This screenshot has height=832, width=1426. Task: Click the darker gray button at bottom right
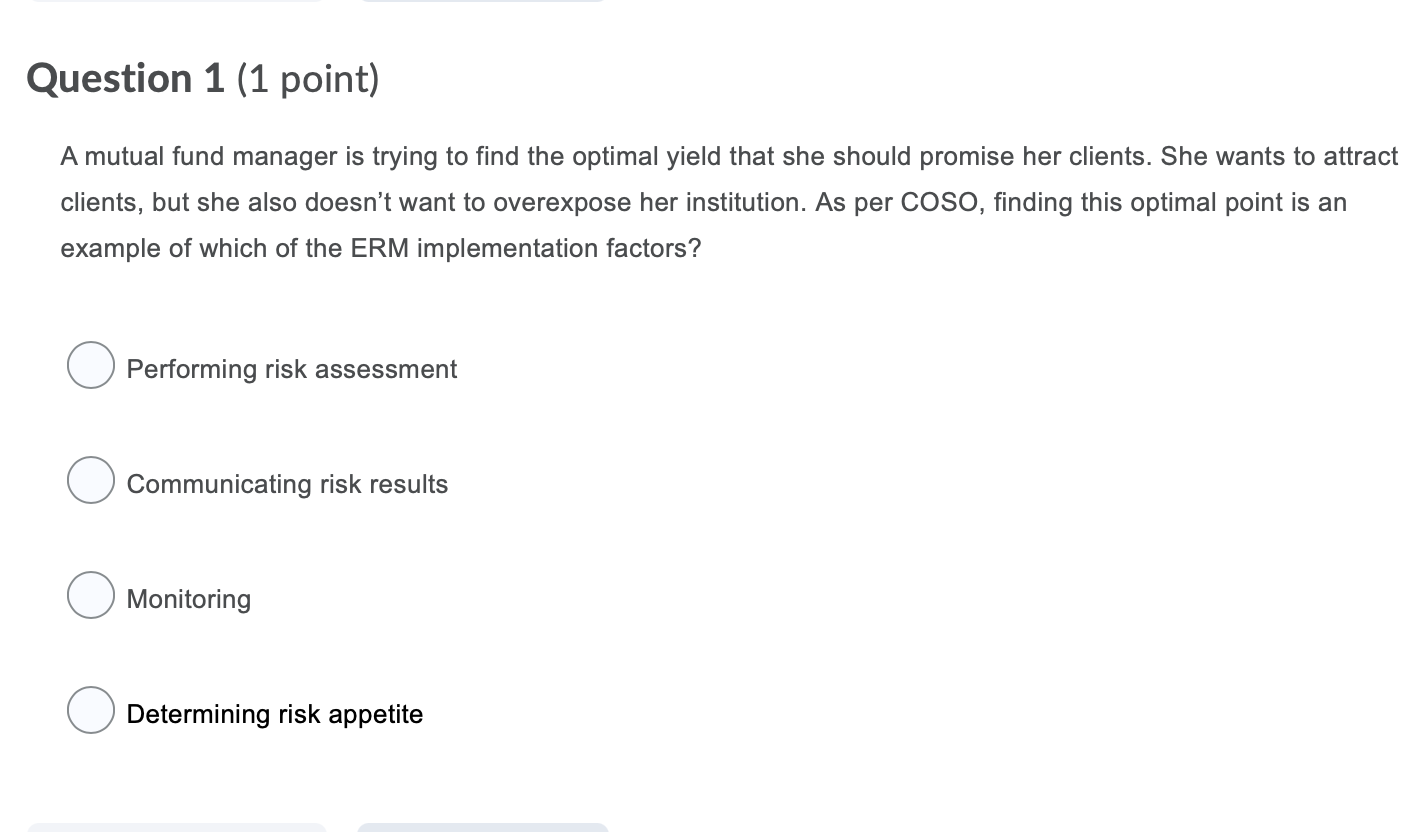tap(483, 829)
